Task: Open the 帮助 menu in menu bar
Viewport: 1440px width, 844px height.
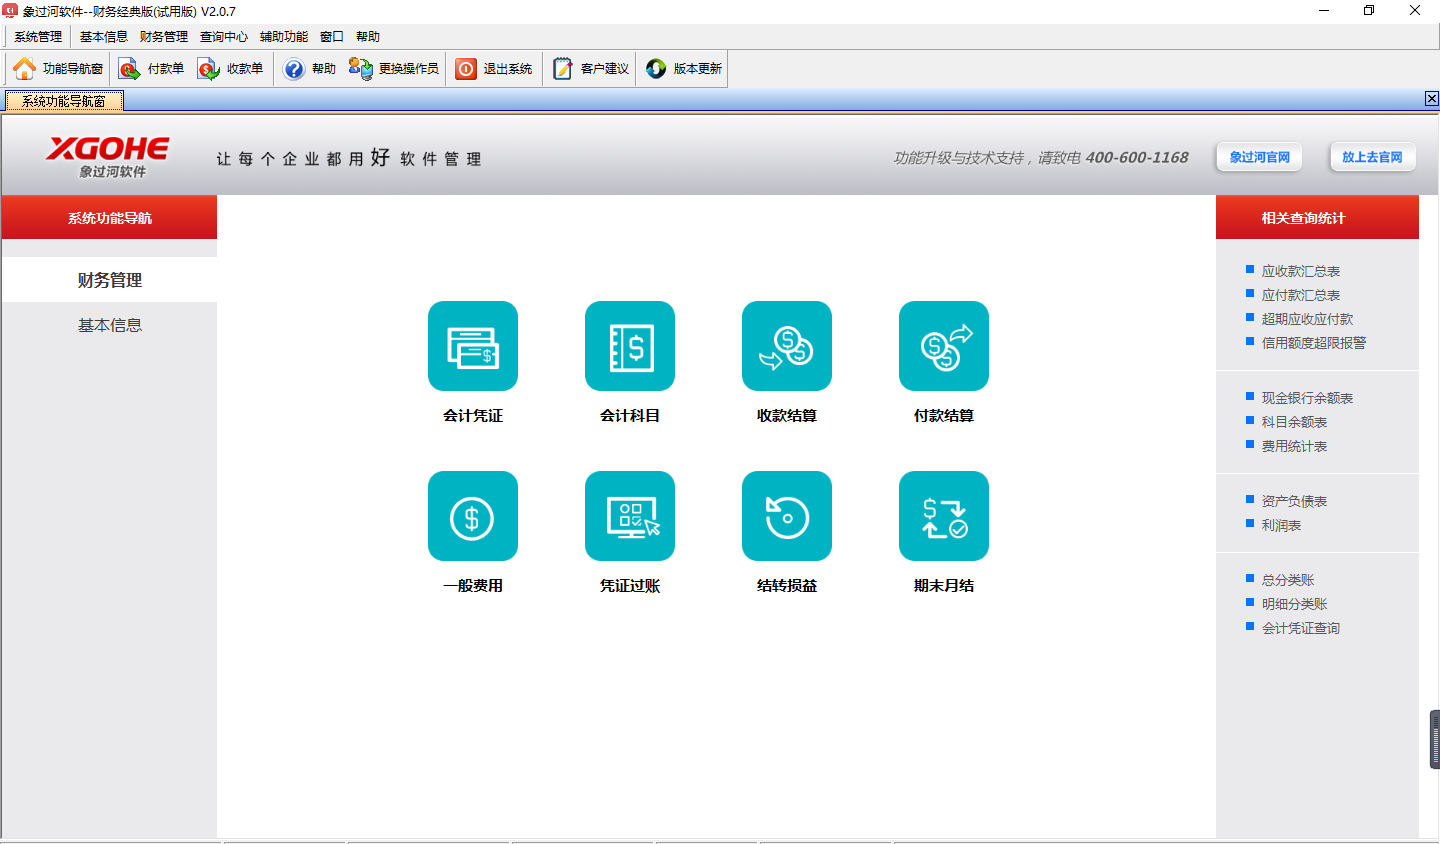Action: [368, 37]
